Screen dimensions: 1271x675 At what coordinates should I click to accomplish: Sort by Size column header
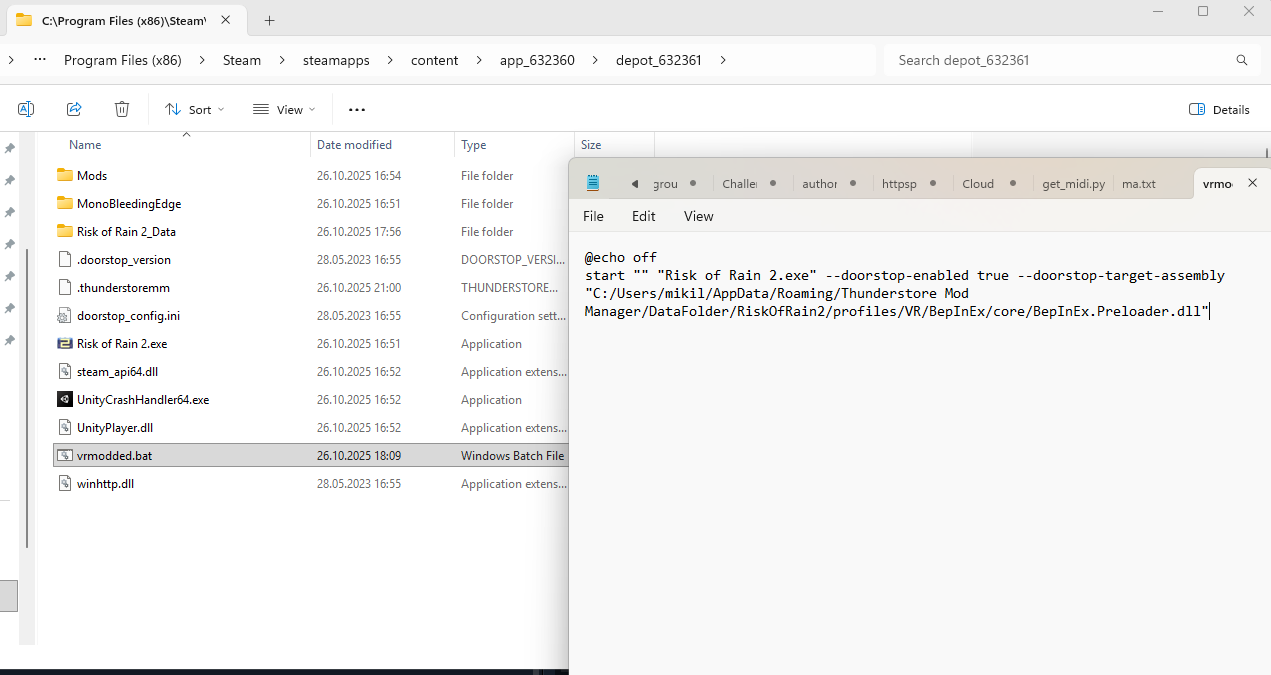pyautogui.click(x=591, y=145)
